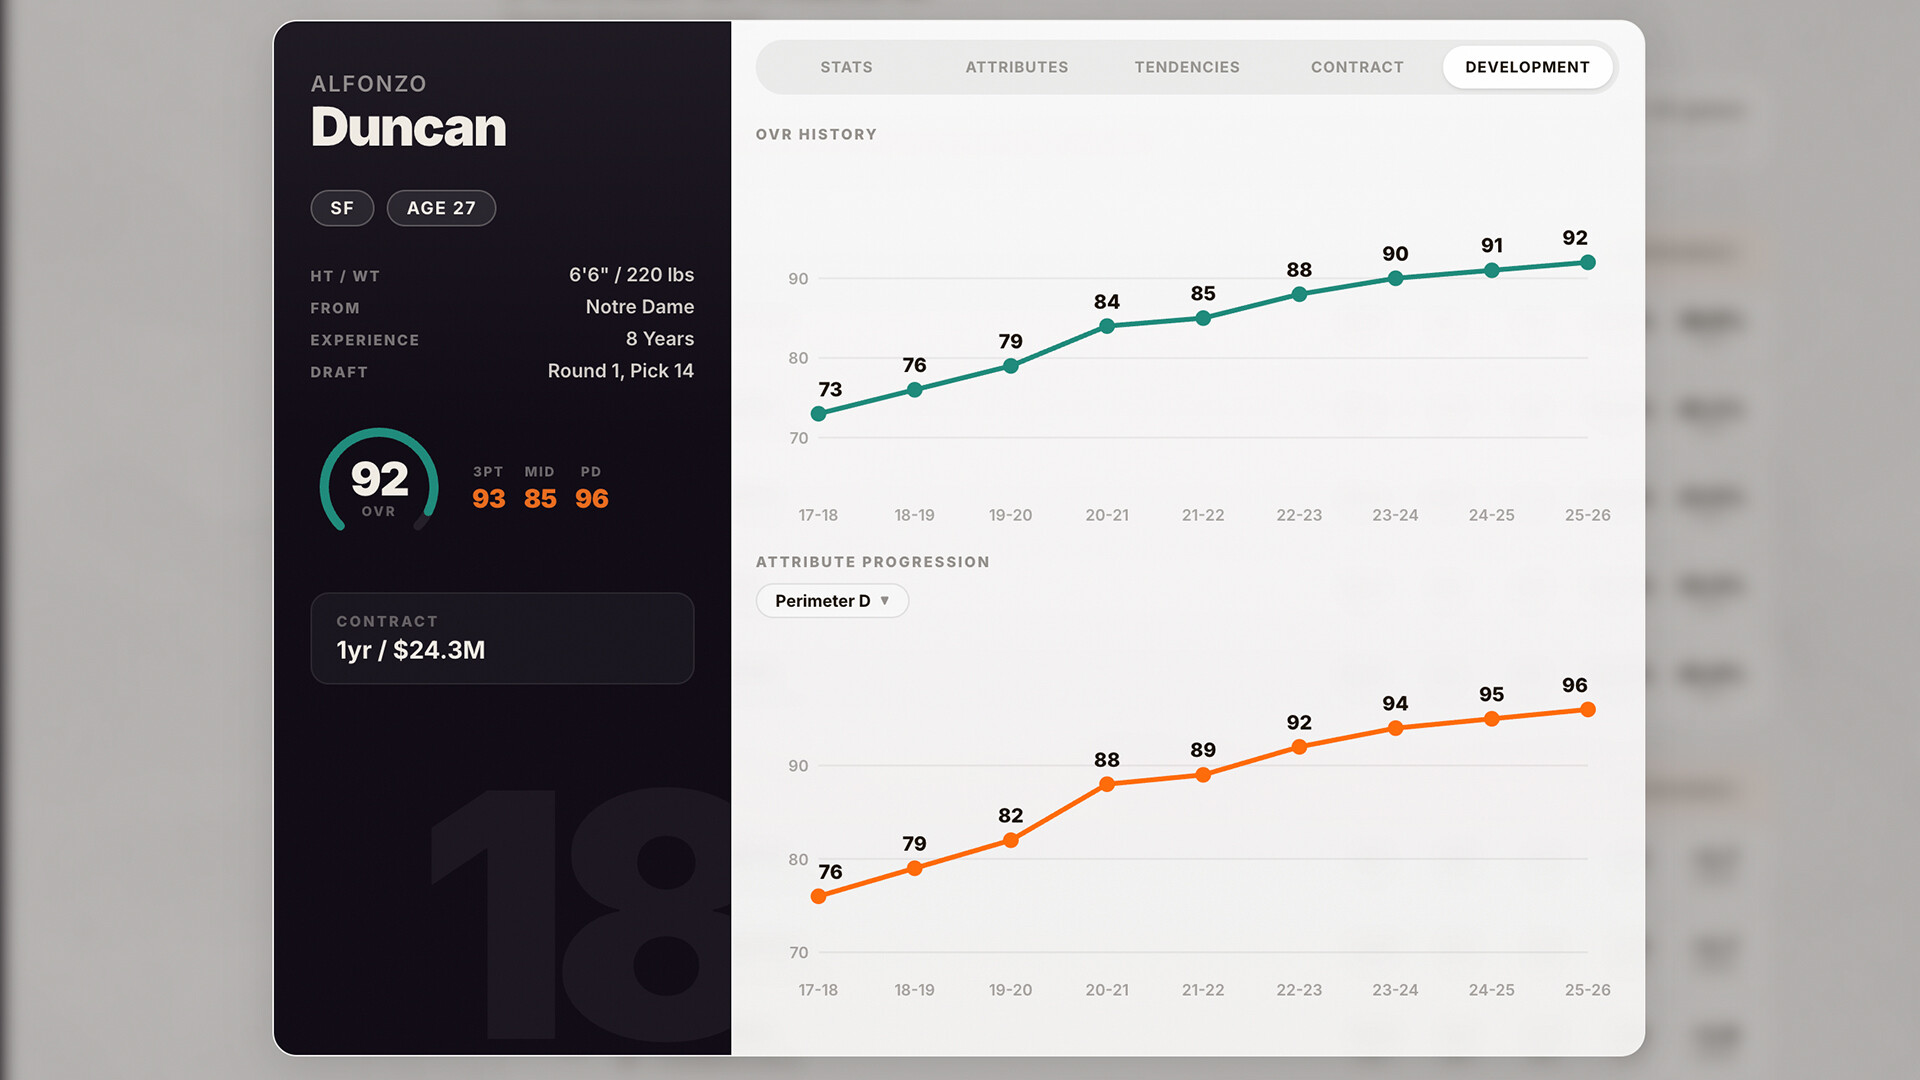
Task: Click the orange 17-18 point labeled 76
Action: (x=819, y=896)
